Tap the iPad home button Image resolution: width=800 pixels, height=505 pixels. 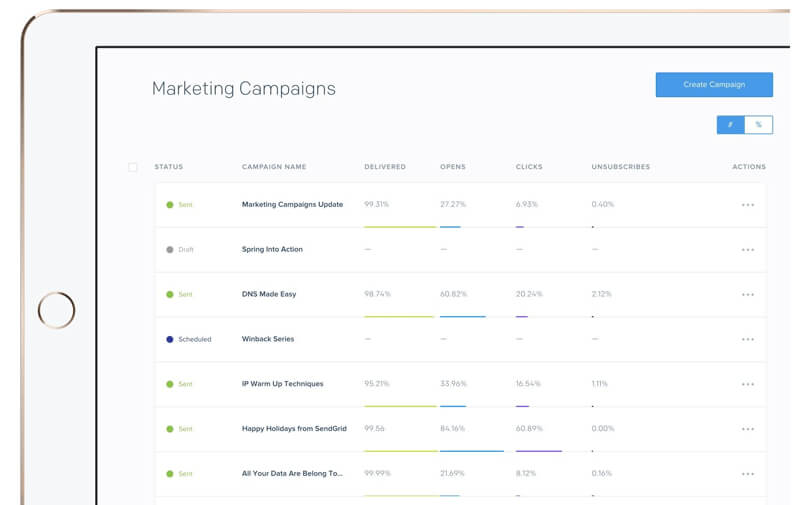[56, 310]
